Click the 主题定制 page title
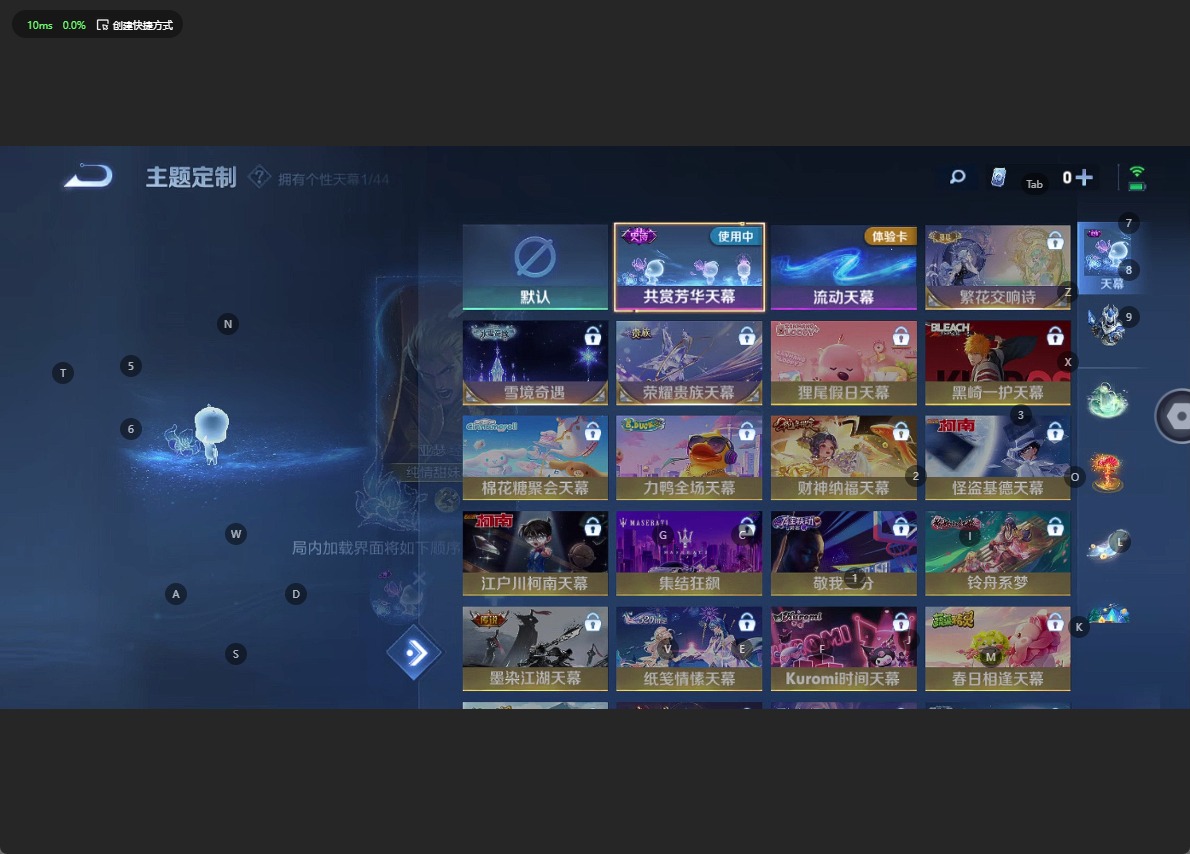1190x854 pixels. pyautogui.click(x=191, y=178)
